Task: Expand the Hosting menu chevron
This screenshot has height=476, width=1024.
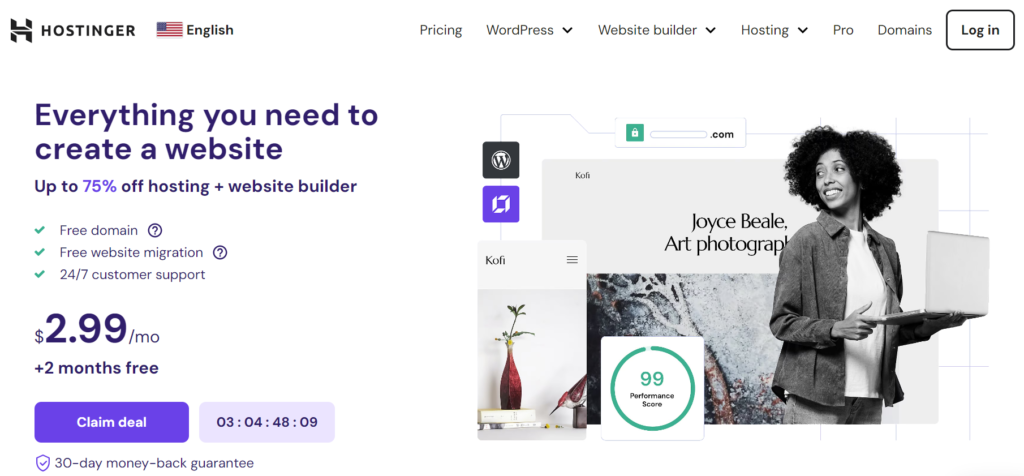Action: [803, 31]
